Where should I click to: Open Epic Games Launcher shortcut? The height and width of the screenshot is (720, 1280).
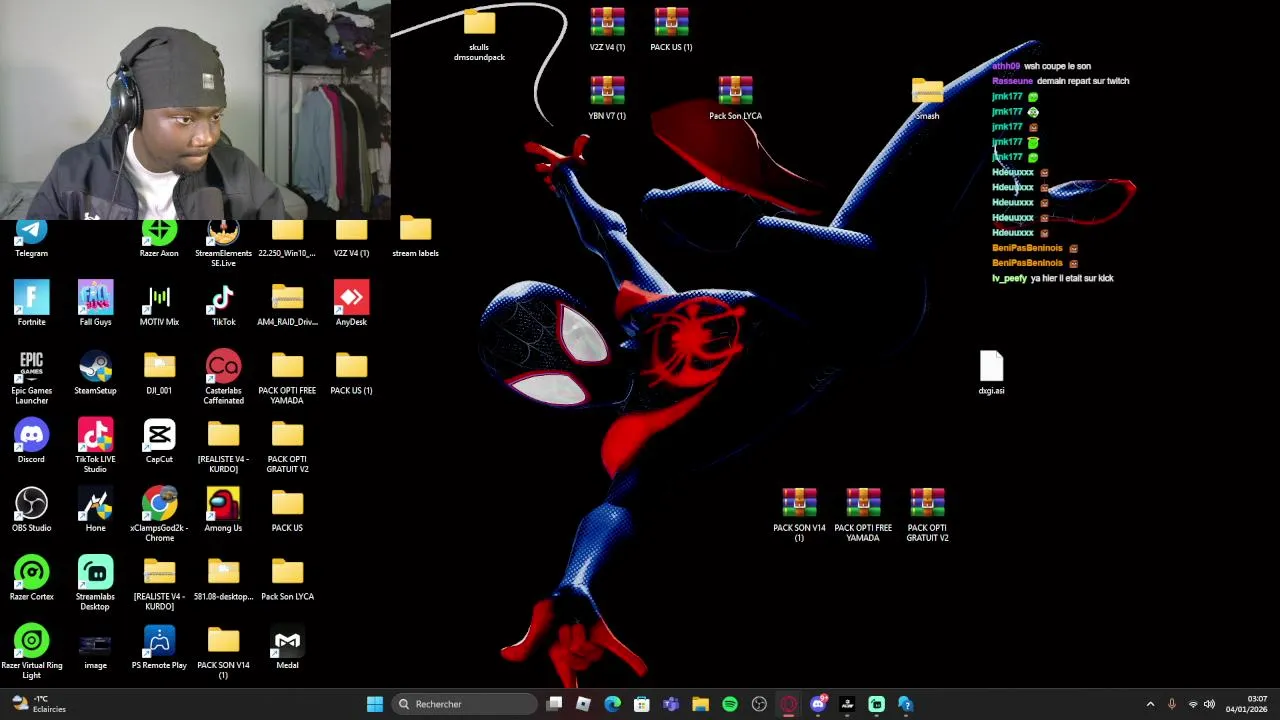pyautogui.click(x=31, y=377)
